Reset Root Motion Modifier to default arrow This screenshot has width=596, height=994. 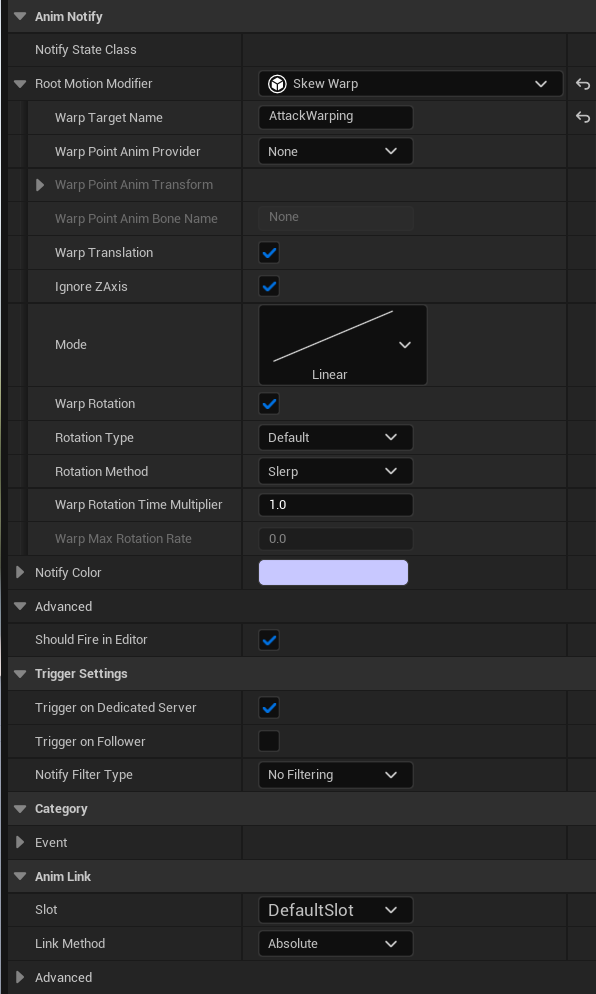tap(583, 84)
